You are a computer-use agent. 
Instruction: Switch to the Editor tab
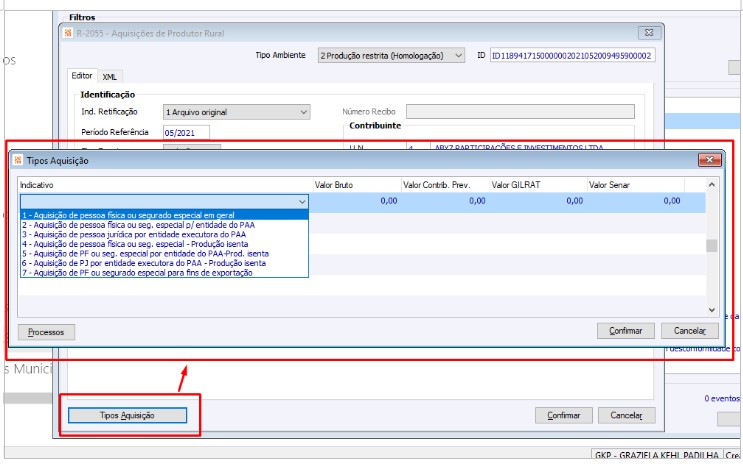tap(82, 76)
